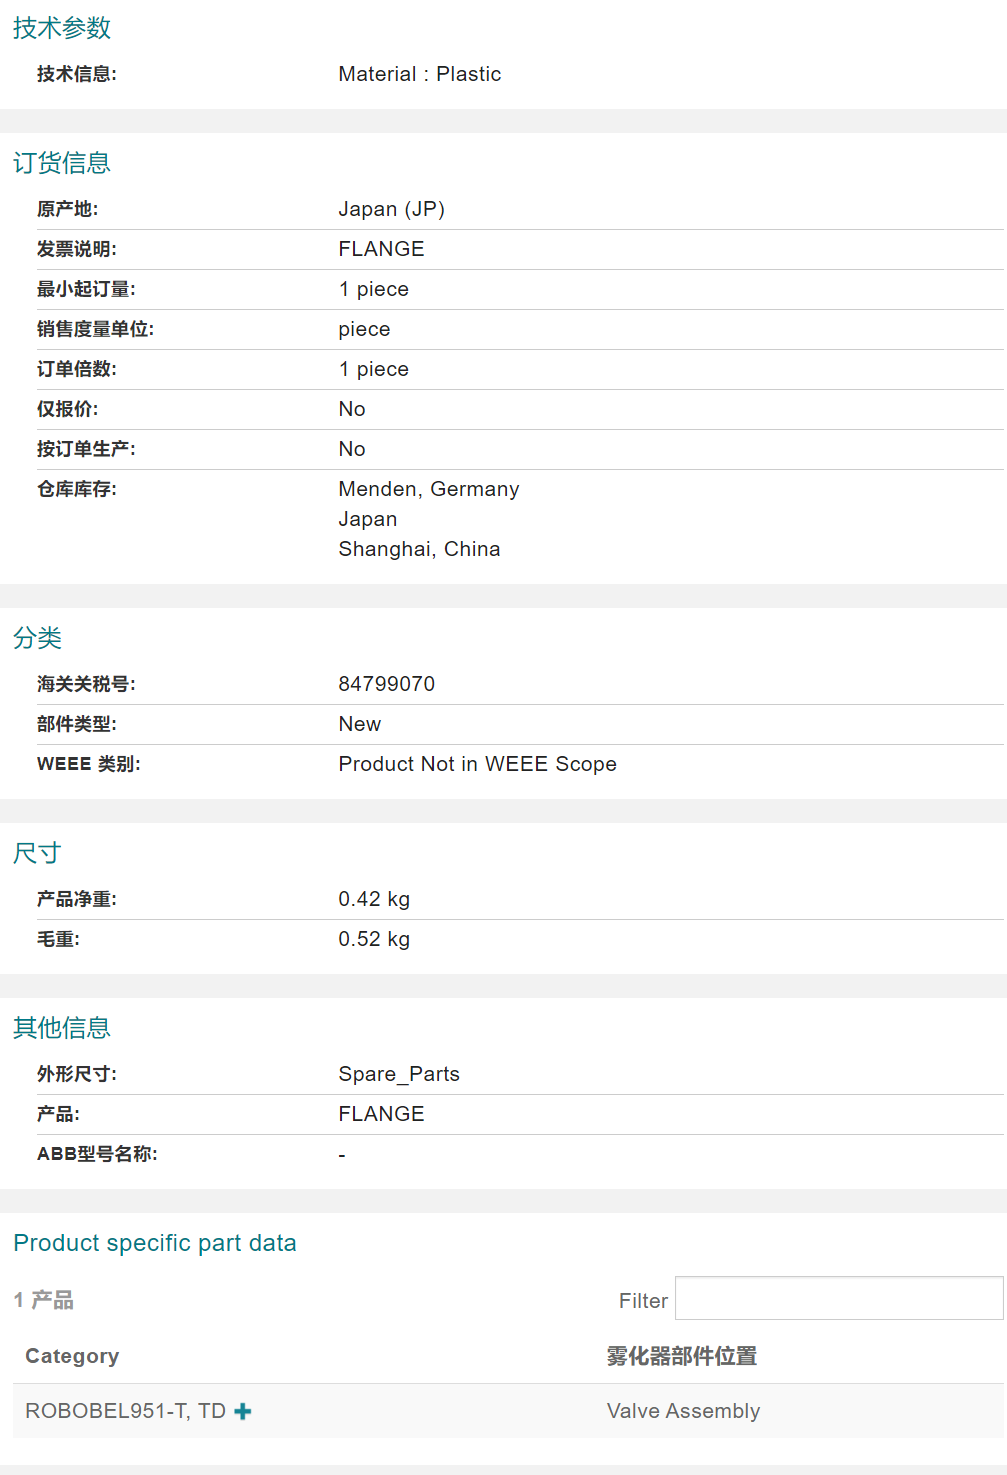Click the Spare_Parts value
This screenshot has width=1007, height=1475.
(399, 1074)
